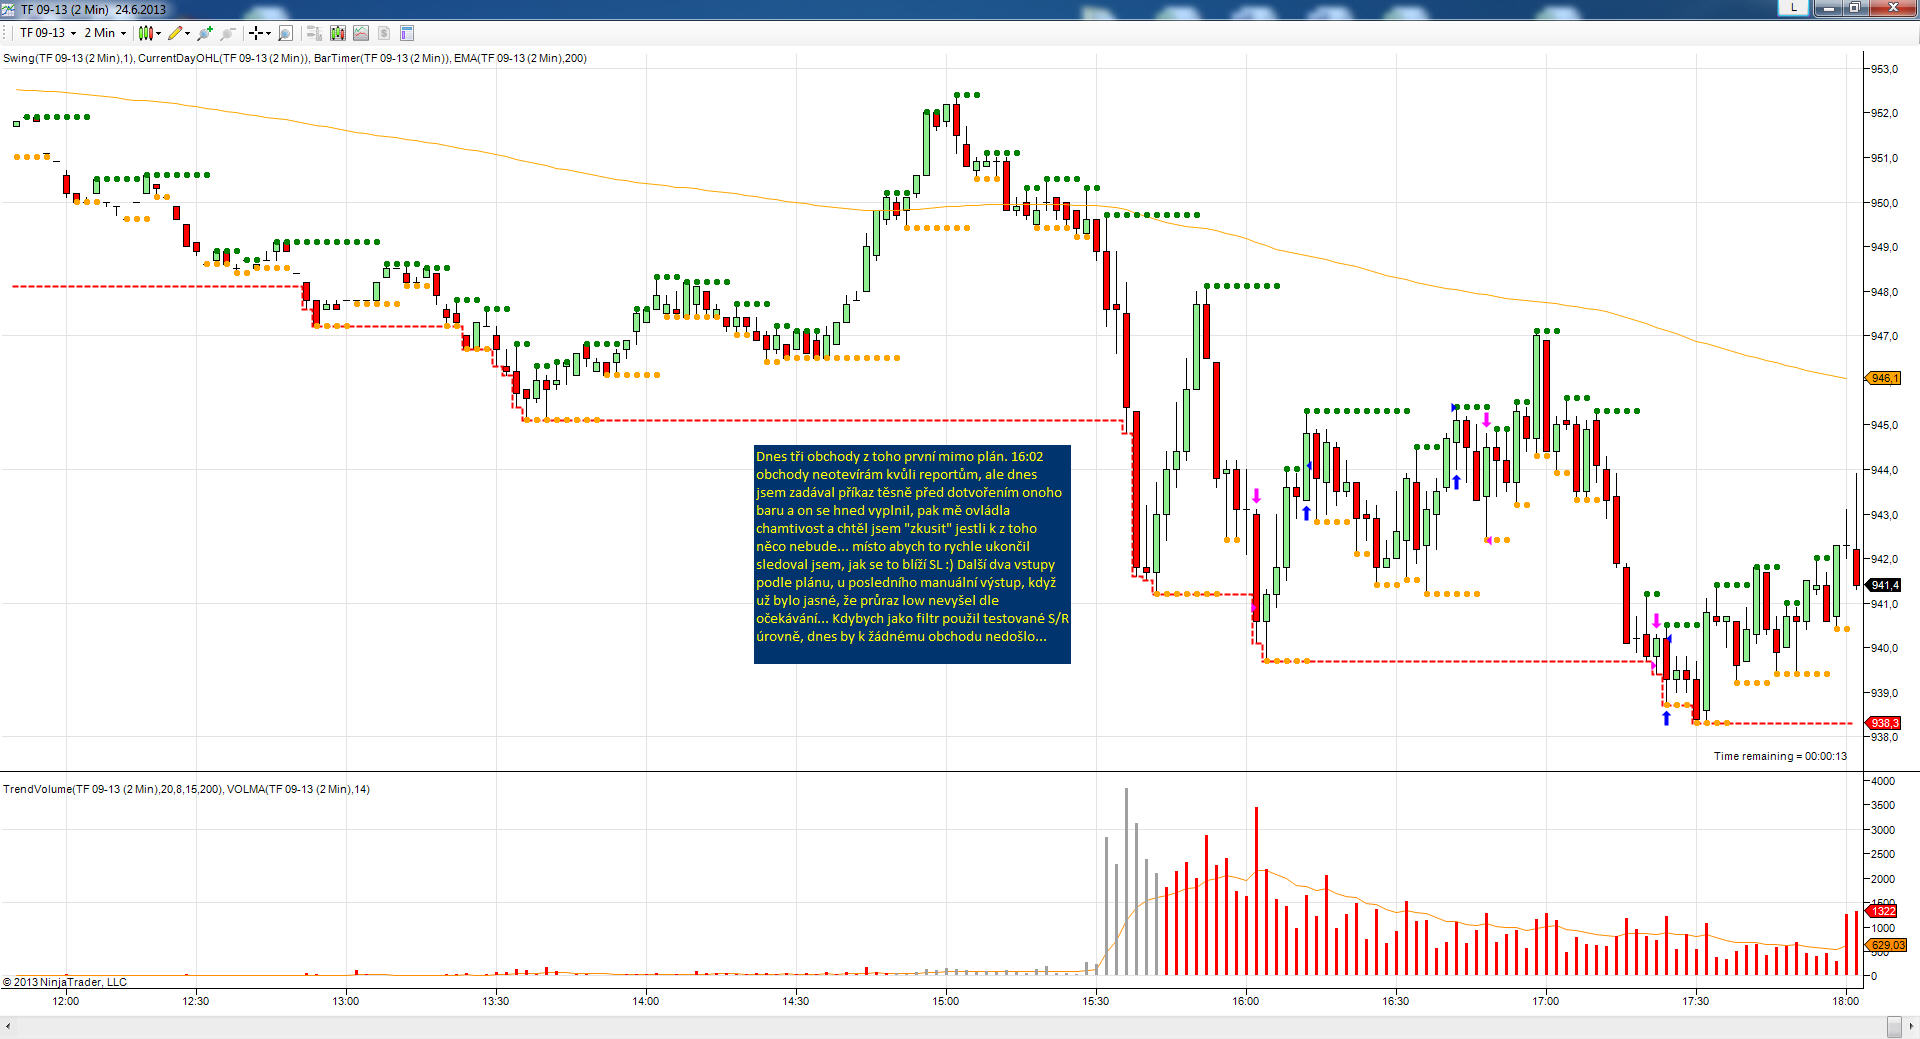Click the "BarTimer(TF 09-13 (2 Min))" label

pyautogui.click(x=381, y=58)
